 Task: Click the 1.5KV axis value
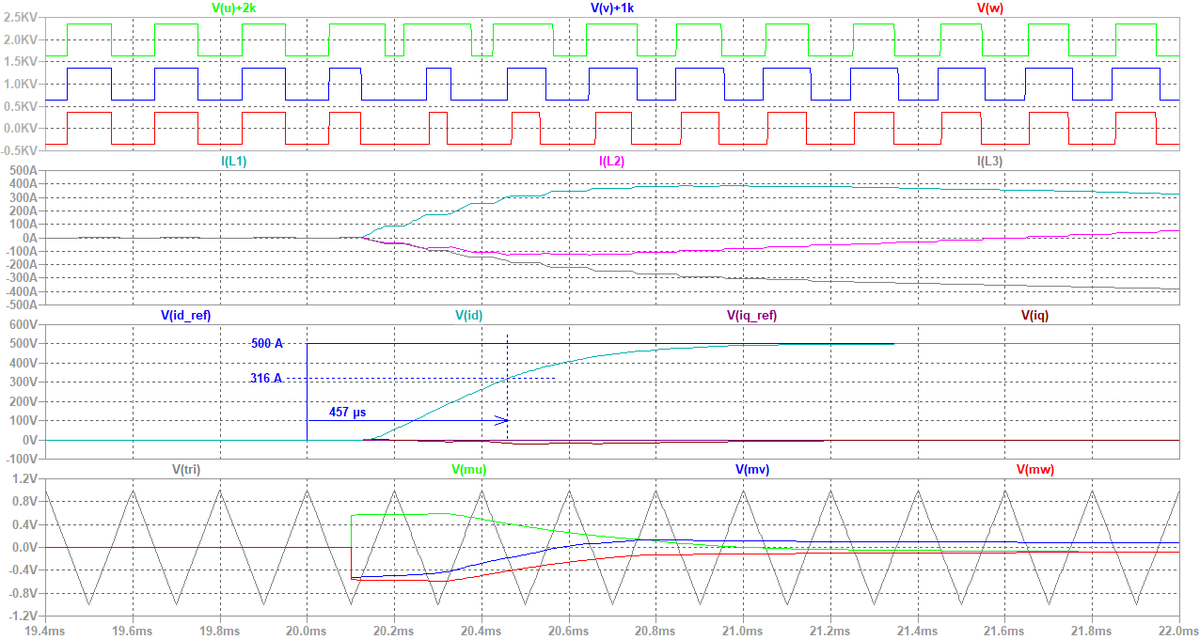19,63
